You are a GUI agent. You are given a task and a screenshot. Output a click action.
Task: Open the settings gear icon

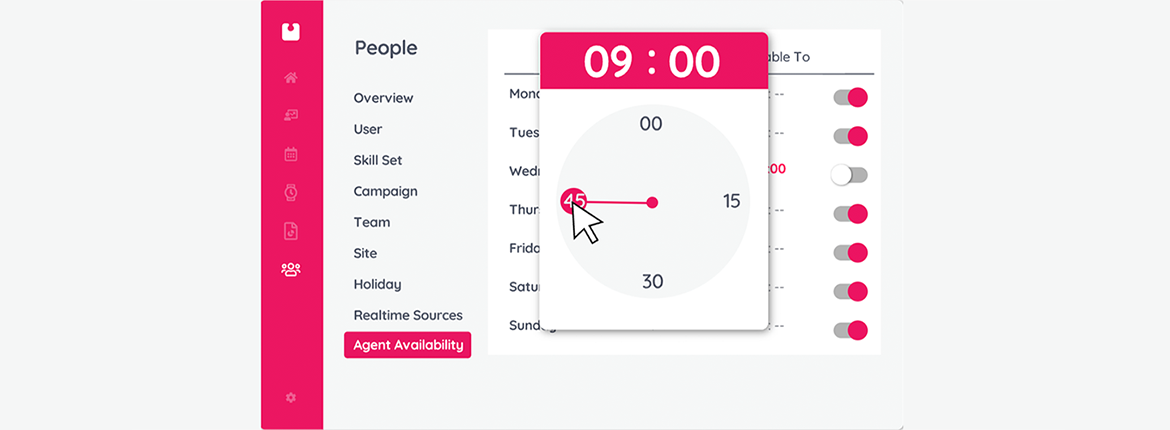point(291,398)
